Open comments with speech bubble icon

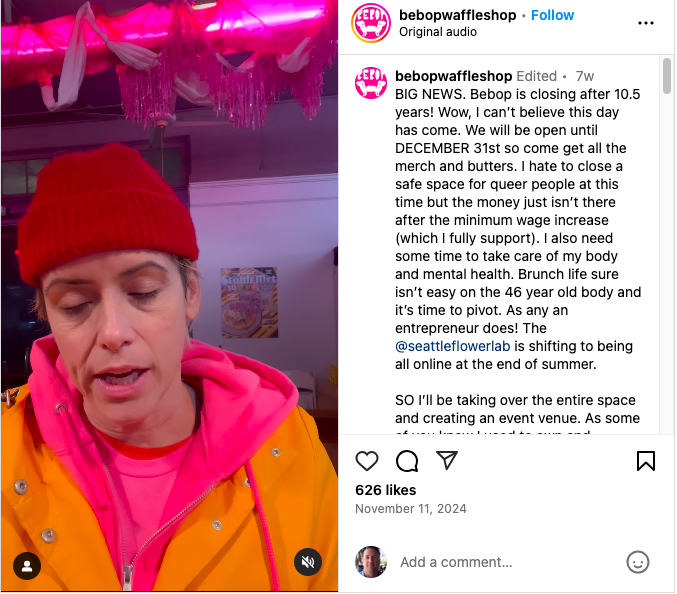[x=407, y=461]
